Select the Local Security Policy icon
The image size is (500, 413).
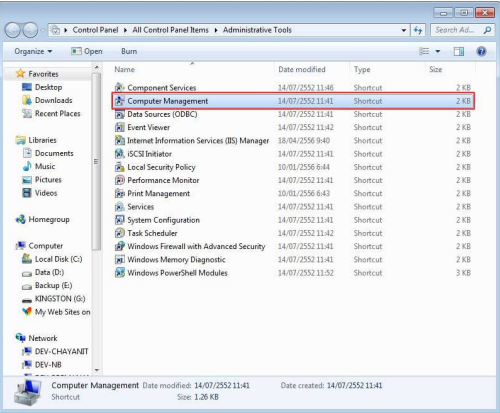[x=120, y=167]
